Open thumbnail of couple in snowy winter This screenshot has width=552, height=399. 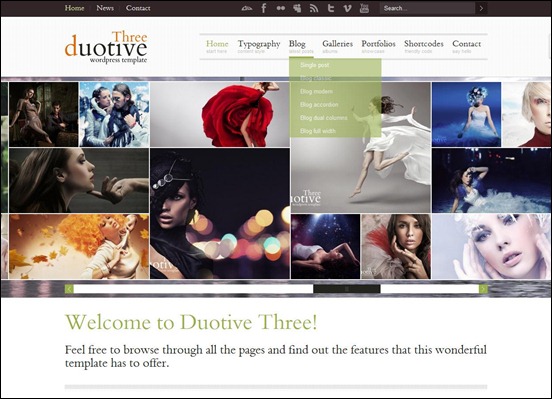(x=114, y=114)
